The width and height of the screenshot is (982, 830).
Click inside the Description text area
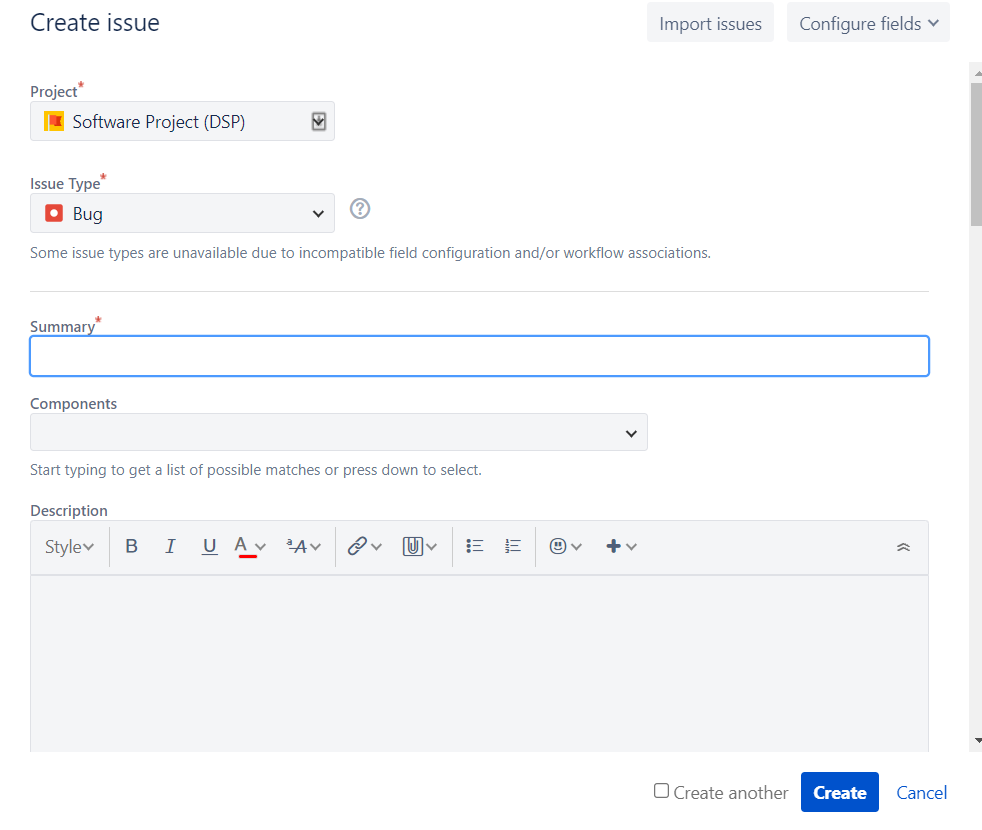(x=479, y=664)
